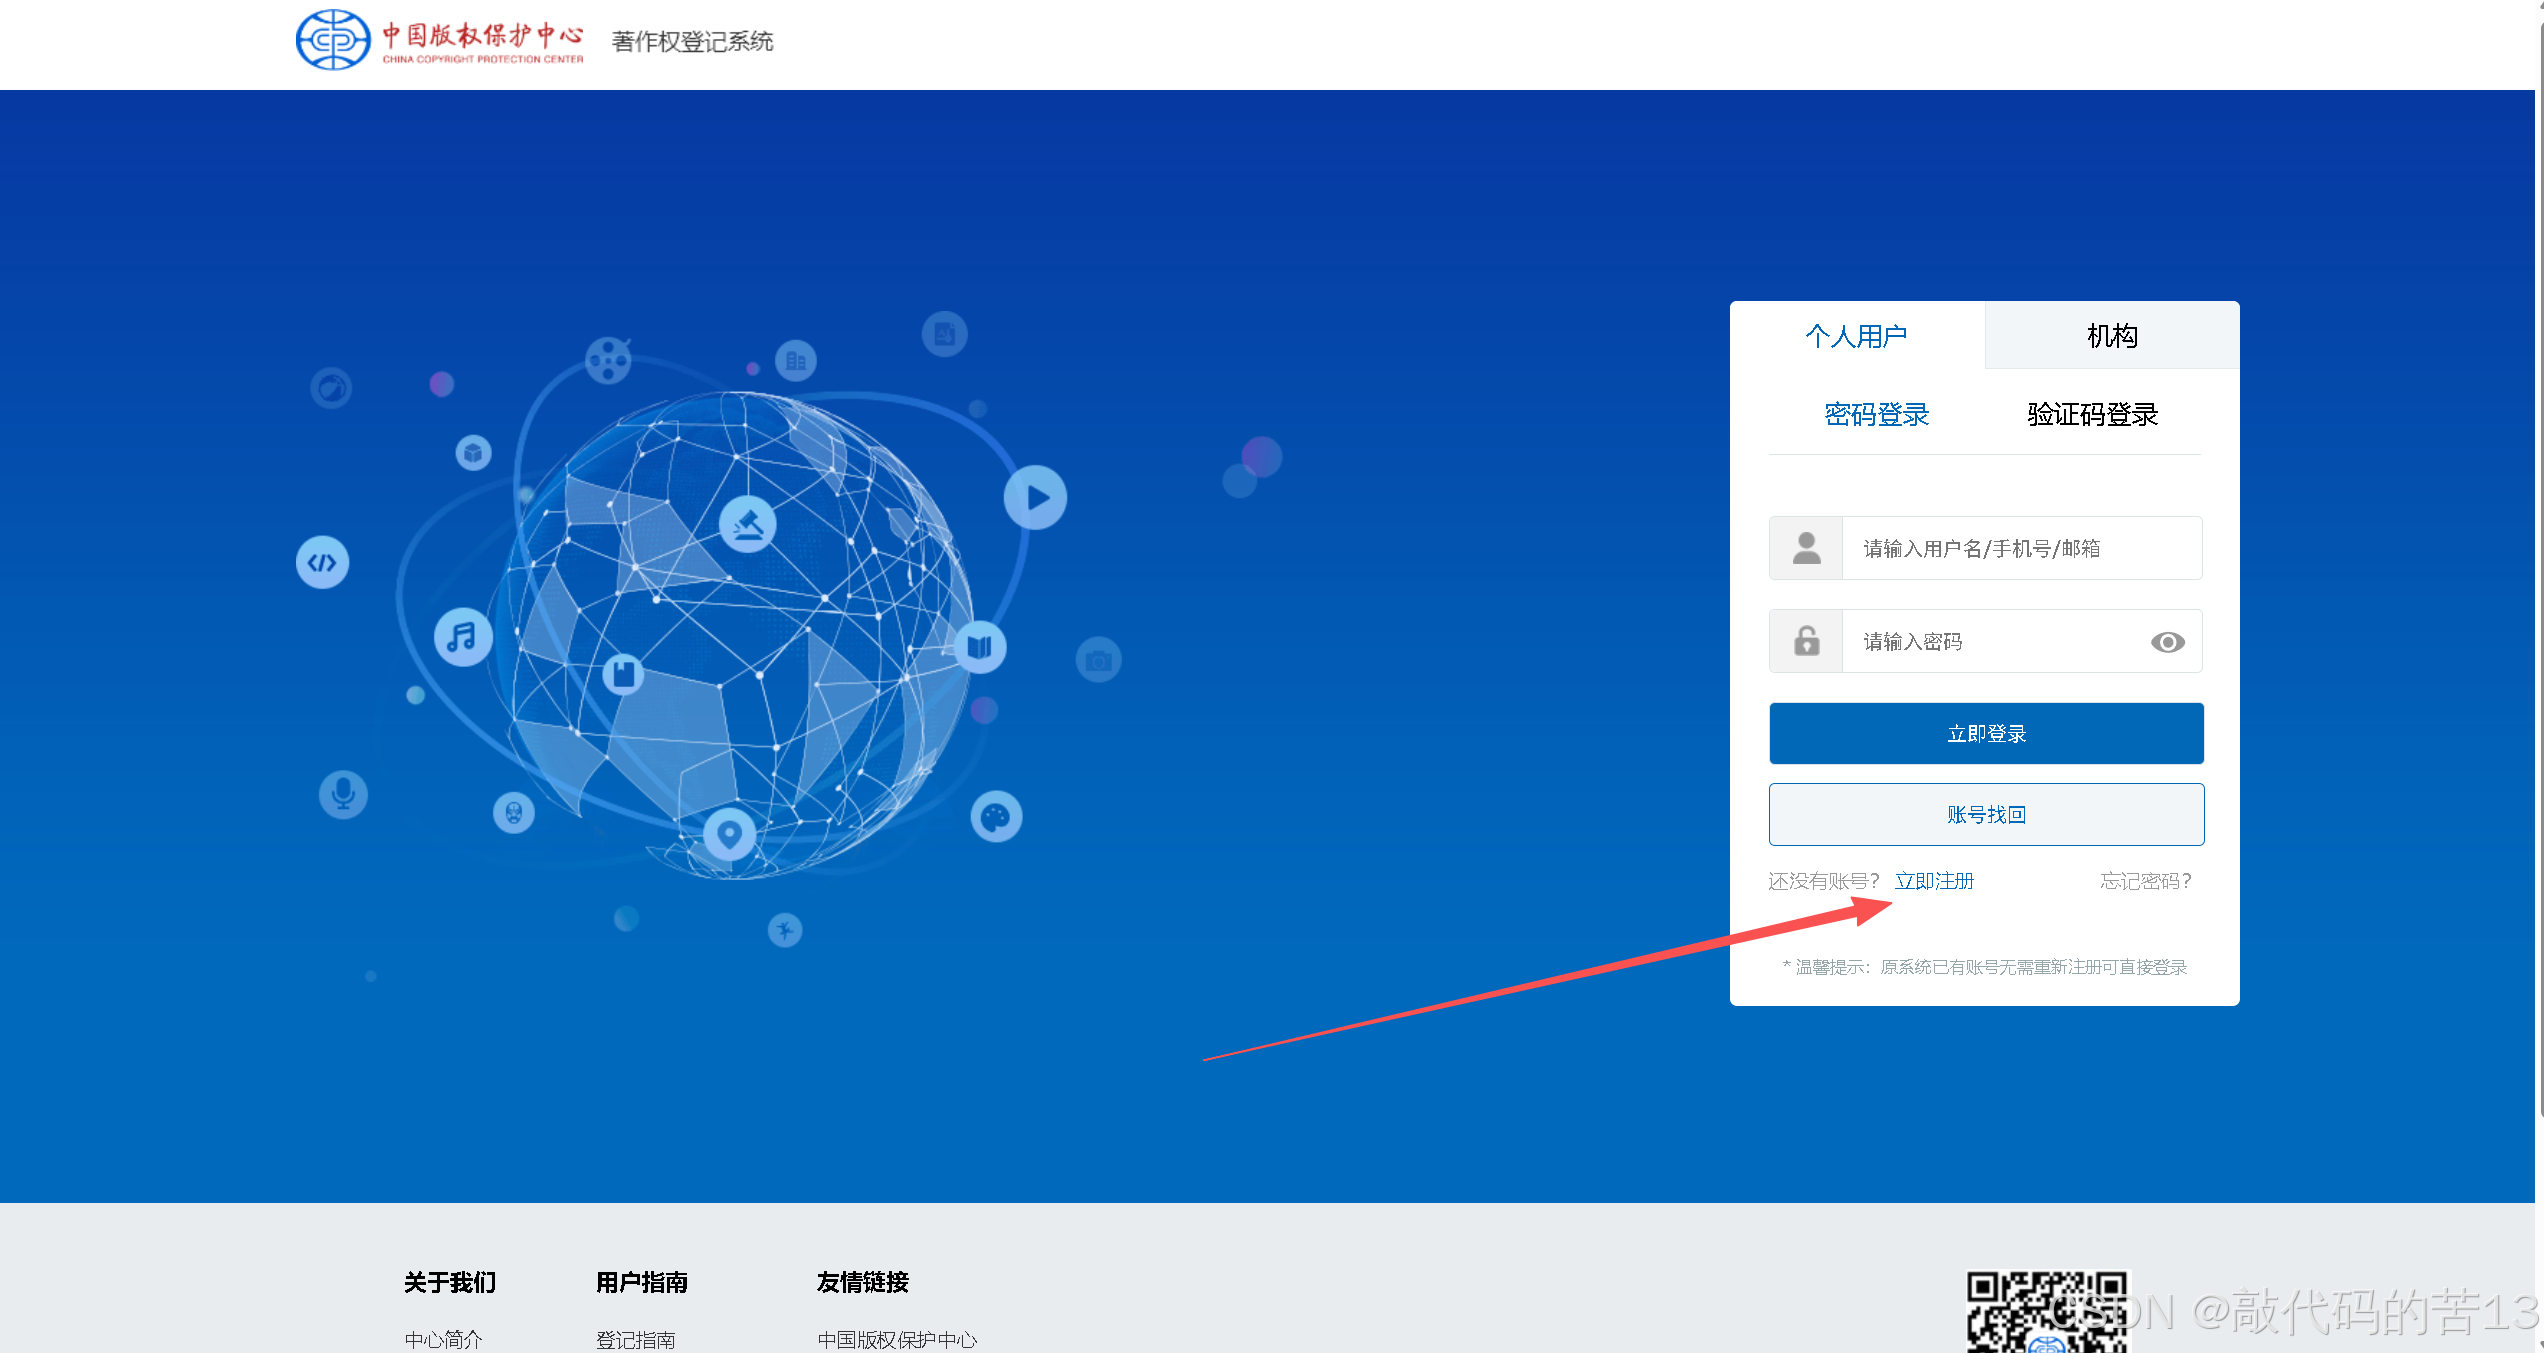The height and width of the screenshot is (1353, 2544).
Task: Click the code brackets icon bubble
Action: [322, 563]
